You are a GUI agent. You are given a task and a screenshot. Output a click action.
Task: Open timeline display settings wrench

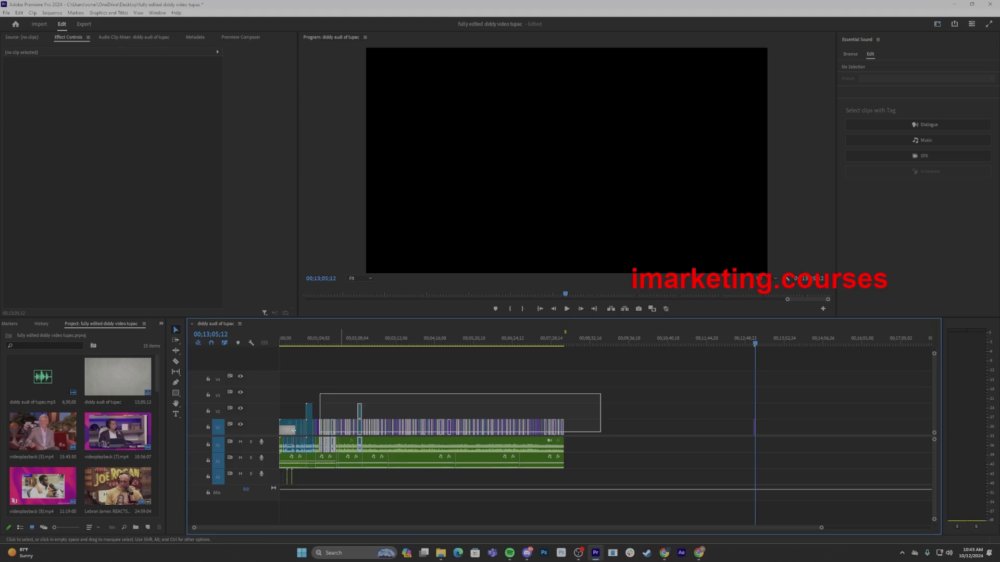coord(251,343)
